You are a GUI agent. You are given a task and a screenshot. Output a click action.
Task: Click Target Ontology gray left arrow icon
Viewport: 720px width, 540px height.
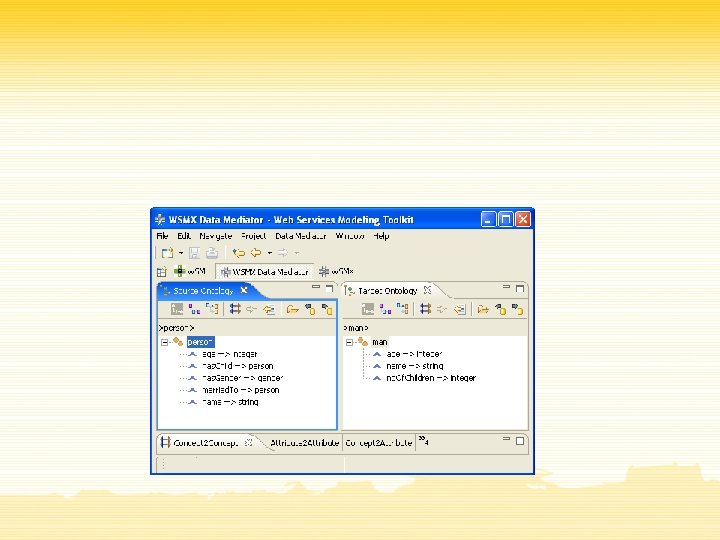pos(442,309)
